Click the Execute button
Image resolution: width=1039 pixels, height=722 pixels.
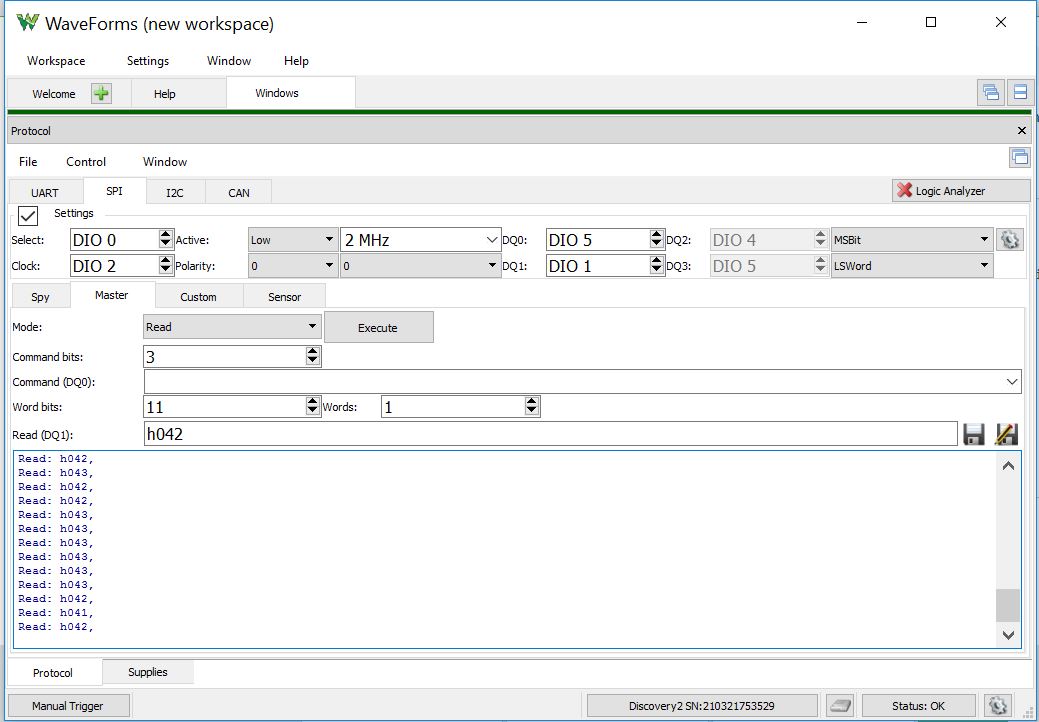point(378,327)
